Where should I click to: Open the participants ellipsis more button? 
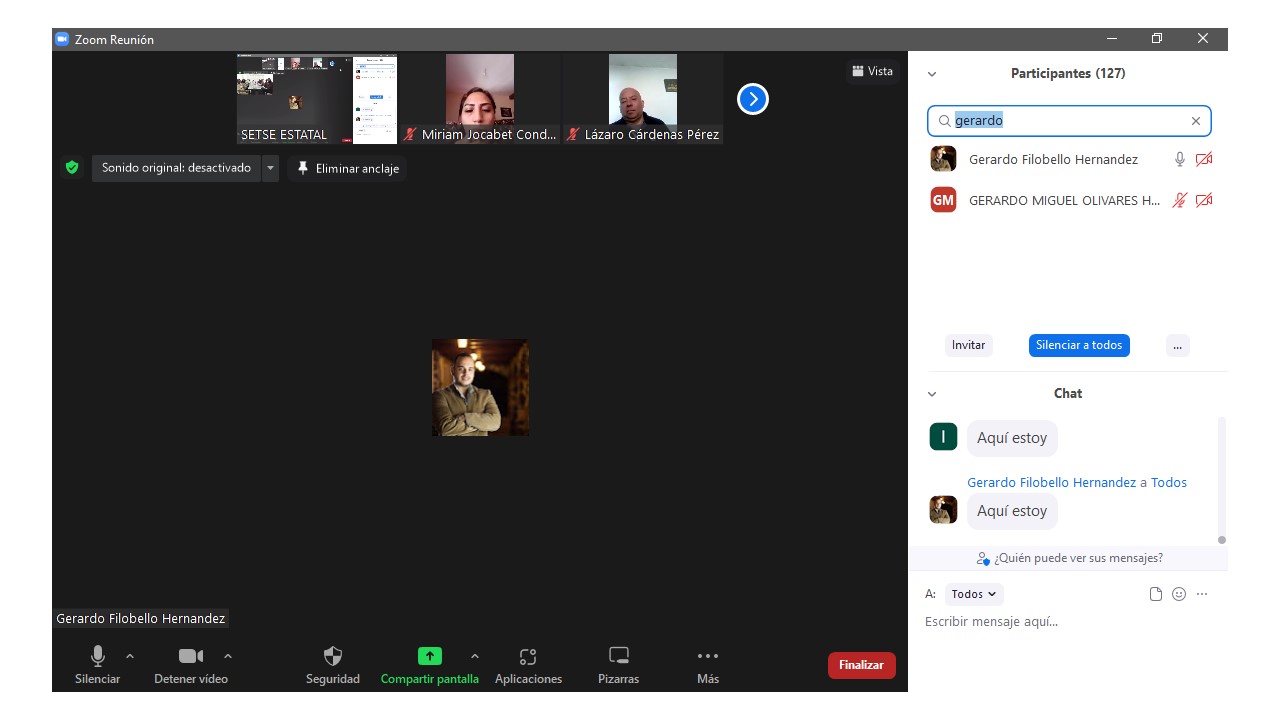1177,345
